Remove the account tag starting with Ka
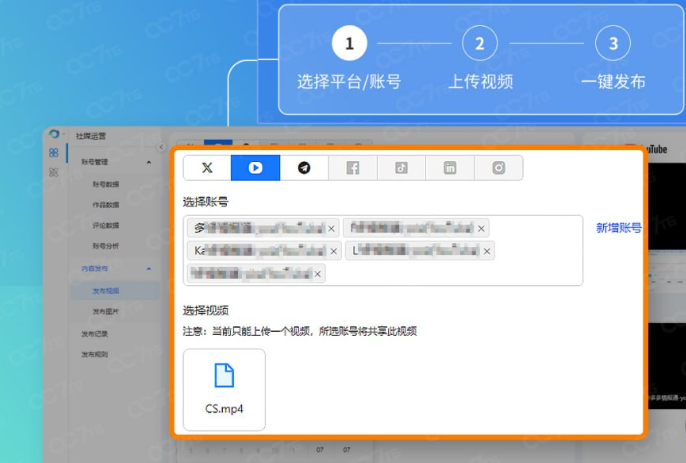Image resolution: width=686 pixels, height=463 pixels. (x=333, y=251)
